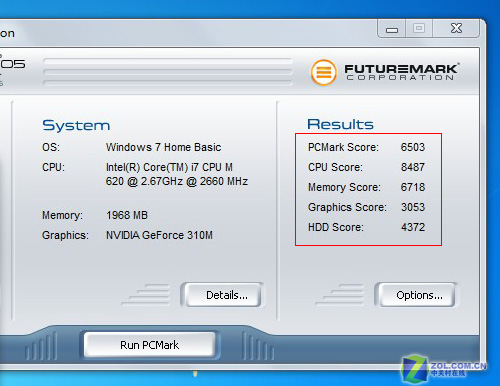Image resolution: width=500 pixels, height=386 pixels.
Task: Click the 'Graphics Score:' label
Action: point(347,207)
